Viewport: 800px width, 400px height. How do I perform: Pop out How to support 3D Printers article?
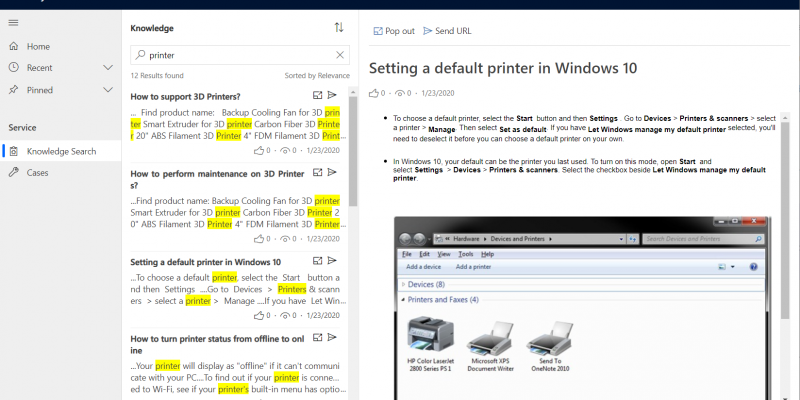click(x=317, y=95)
